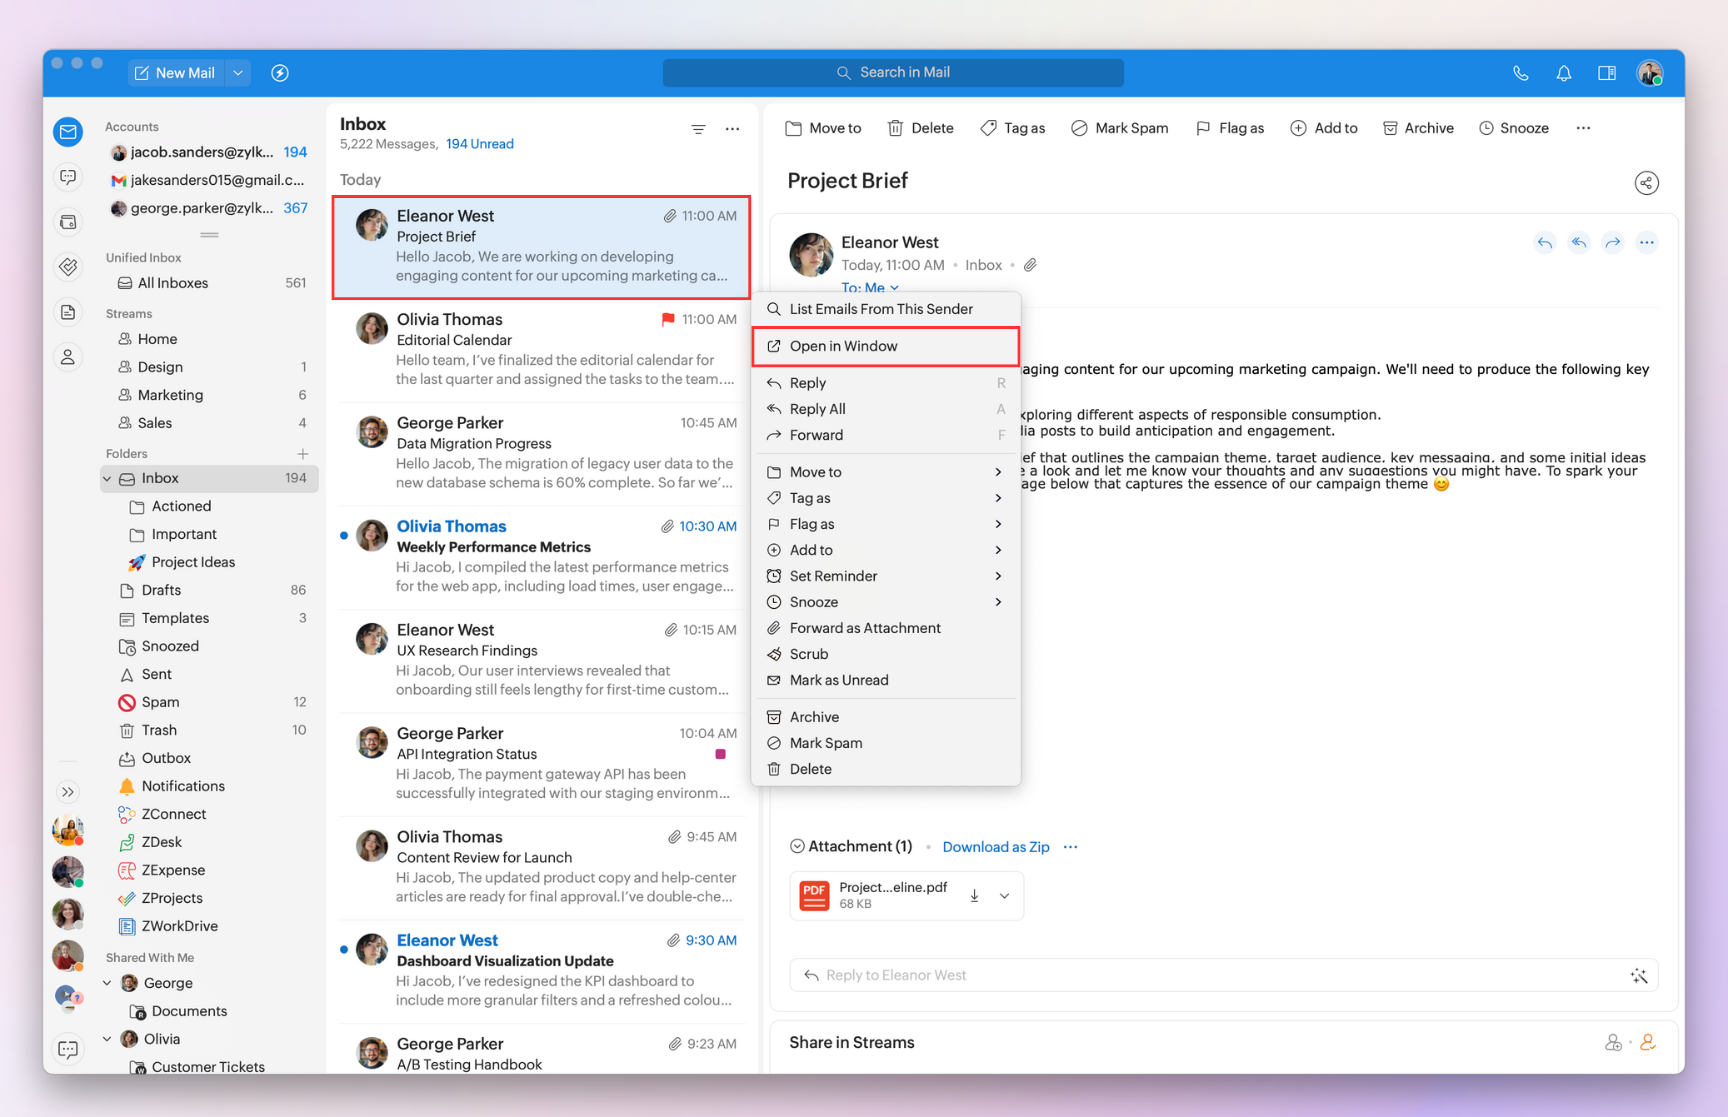The width and height of the screenshot is (1728, 1117).
Task: Collapse the Inbox folder tree
Action: 108,479
